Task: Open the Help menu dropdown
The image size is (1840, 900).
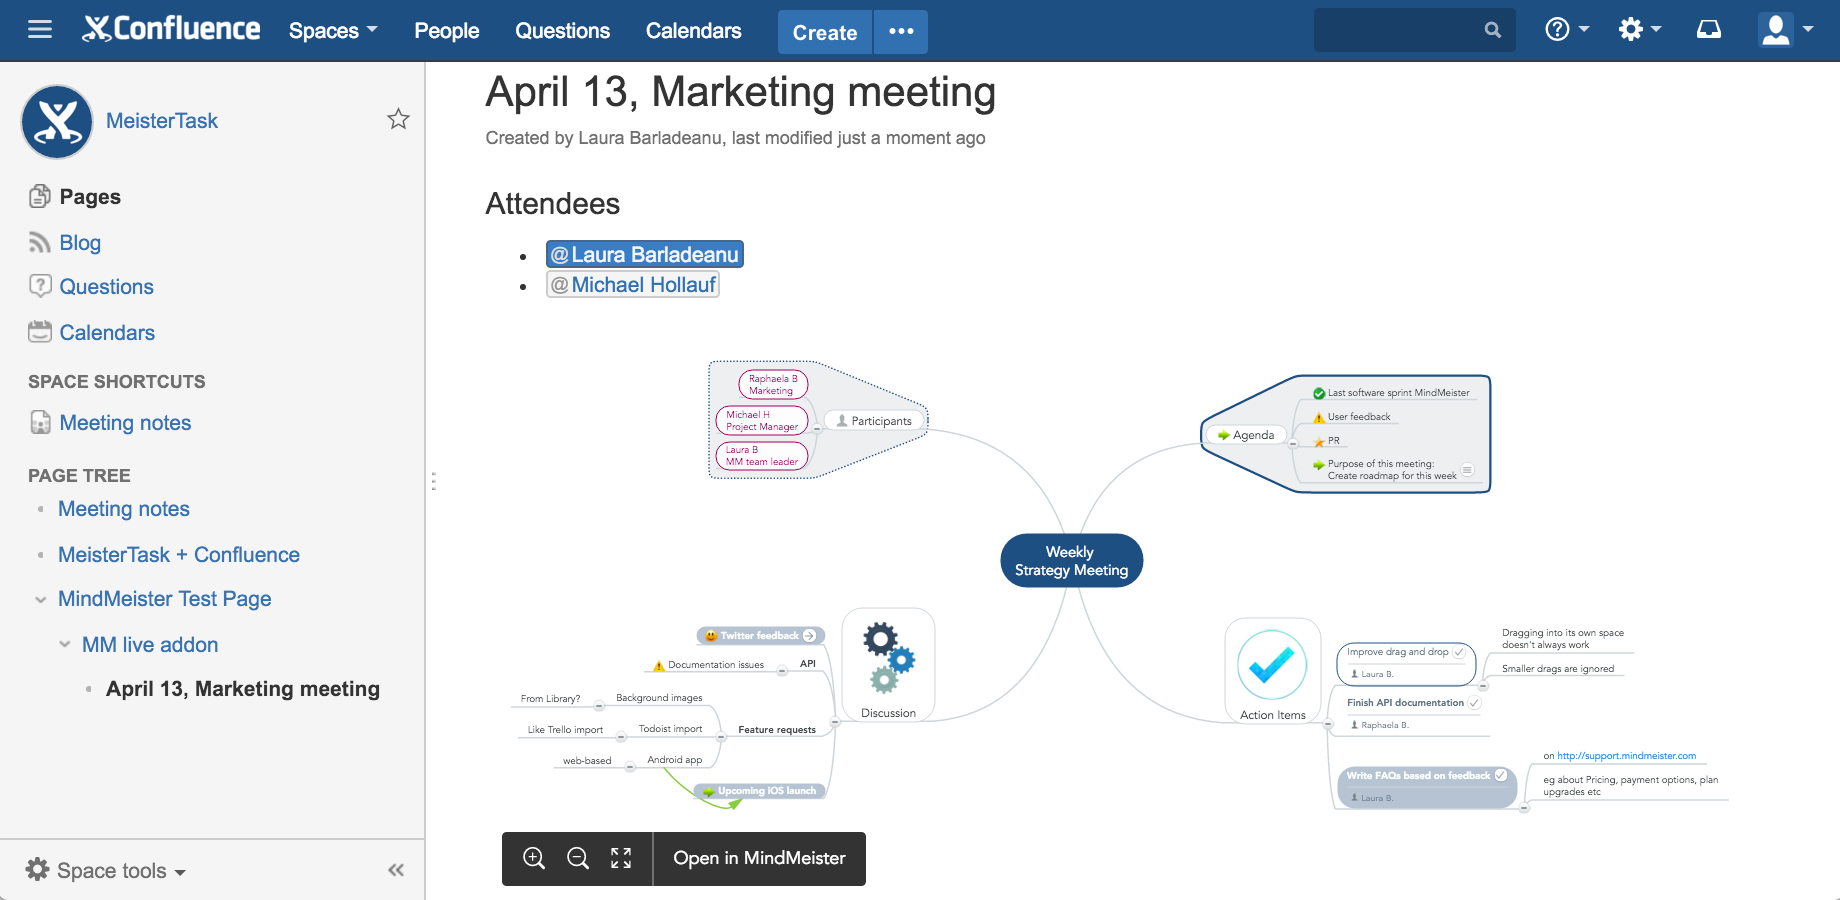Action: (x=1567, y=30)
